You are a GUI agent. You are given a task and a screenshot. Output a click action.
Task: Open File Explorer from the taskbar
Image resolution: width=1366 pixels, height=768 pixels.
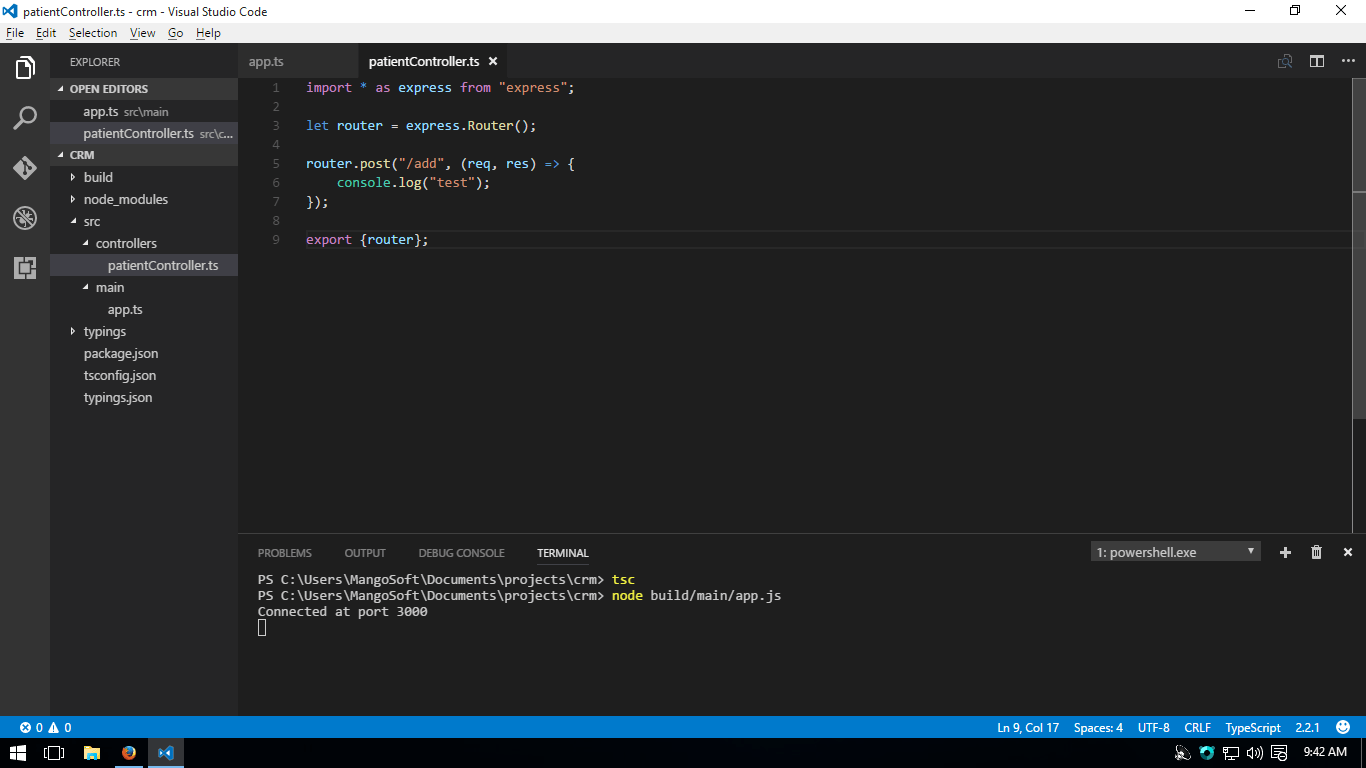(91, 753)
